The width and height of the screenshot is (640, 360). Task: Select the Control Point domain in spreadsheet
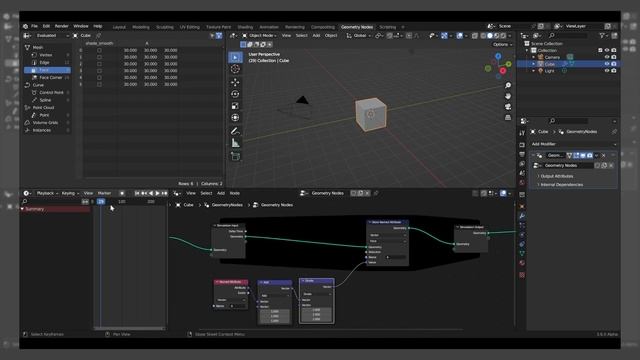click(51, 93)
